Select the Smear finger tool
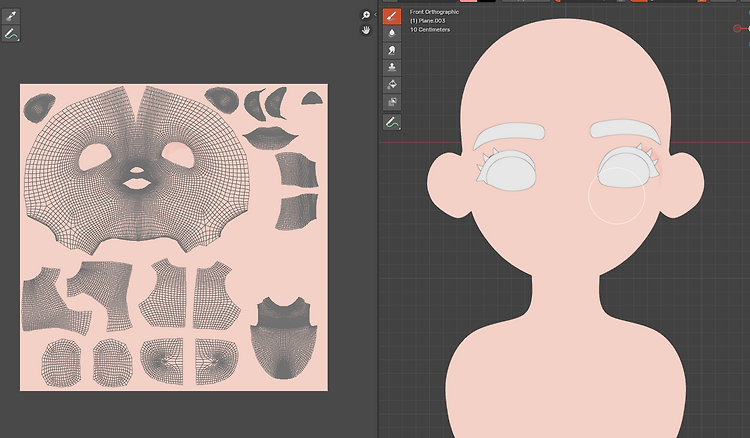The width and height of the screenshot is (750, 438). [392, 50]
